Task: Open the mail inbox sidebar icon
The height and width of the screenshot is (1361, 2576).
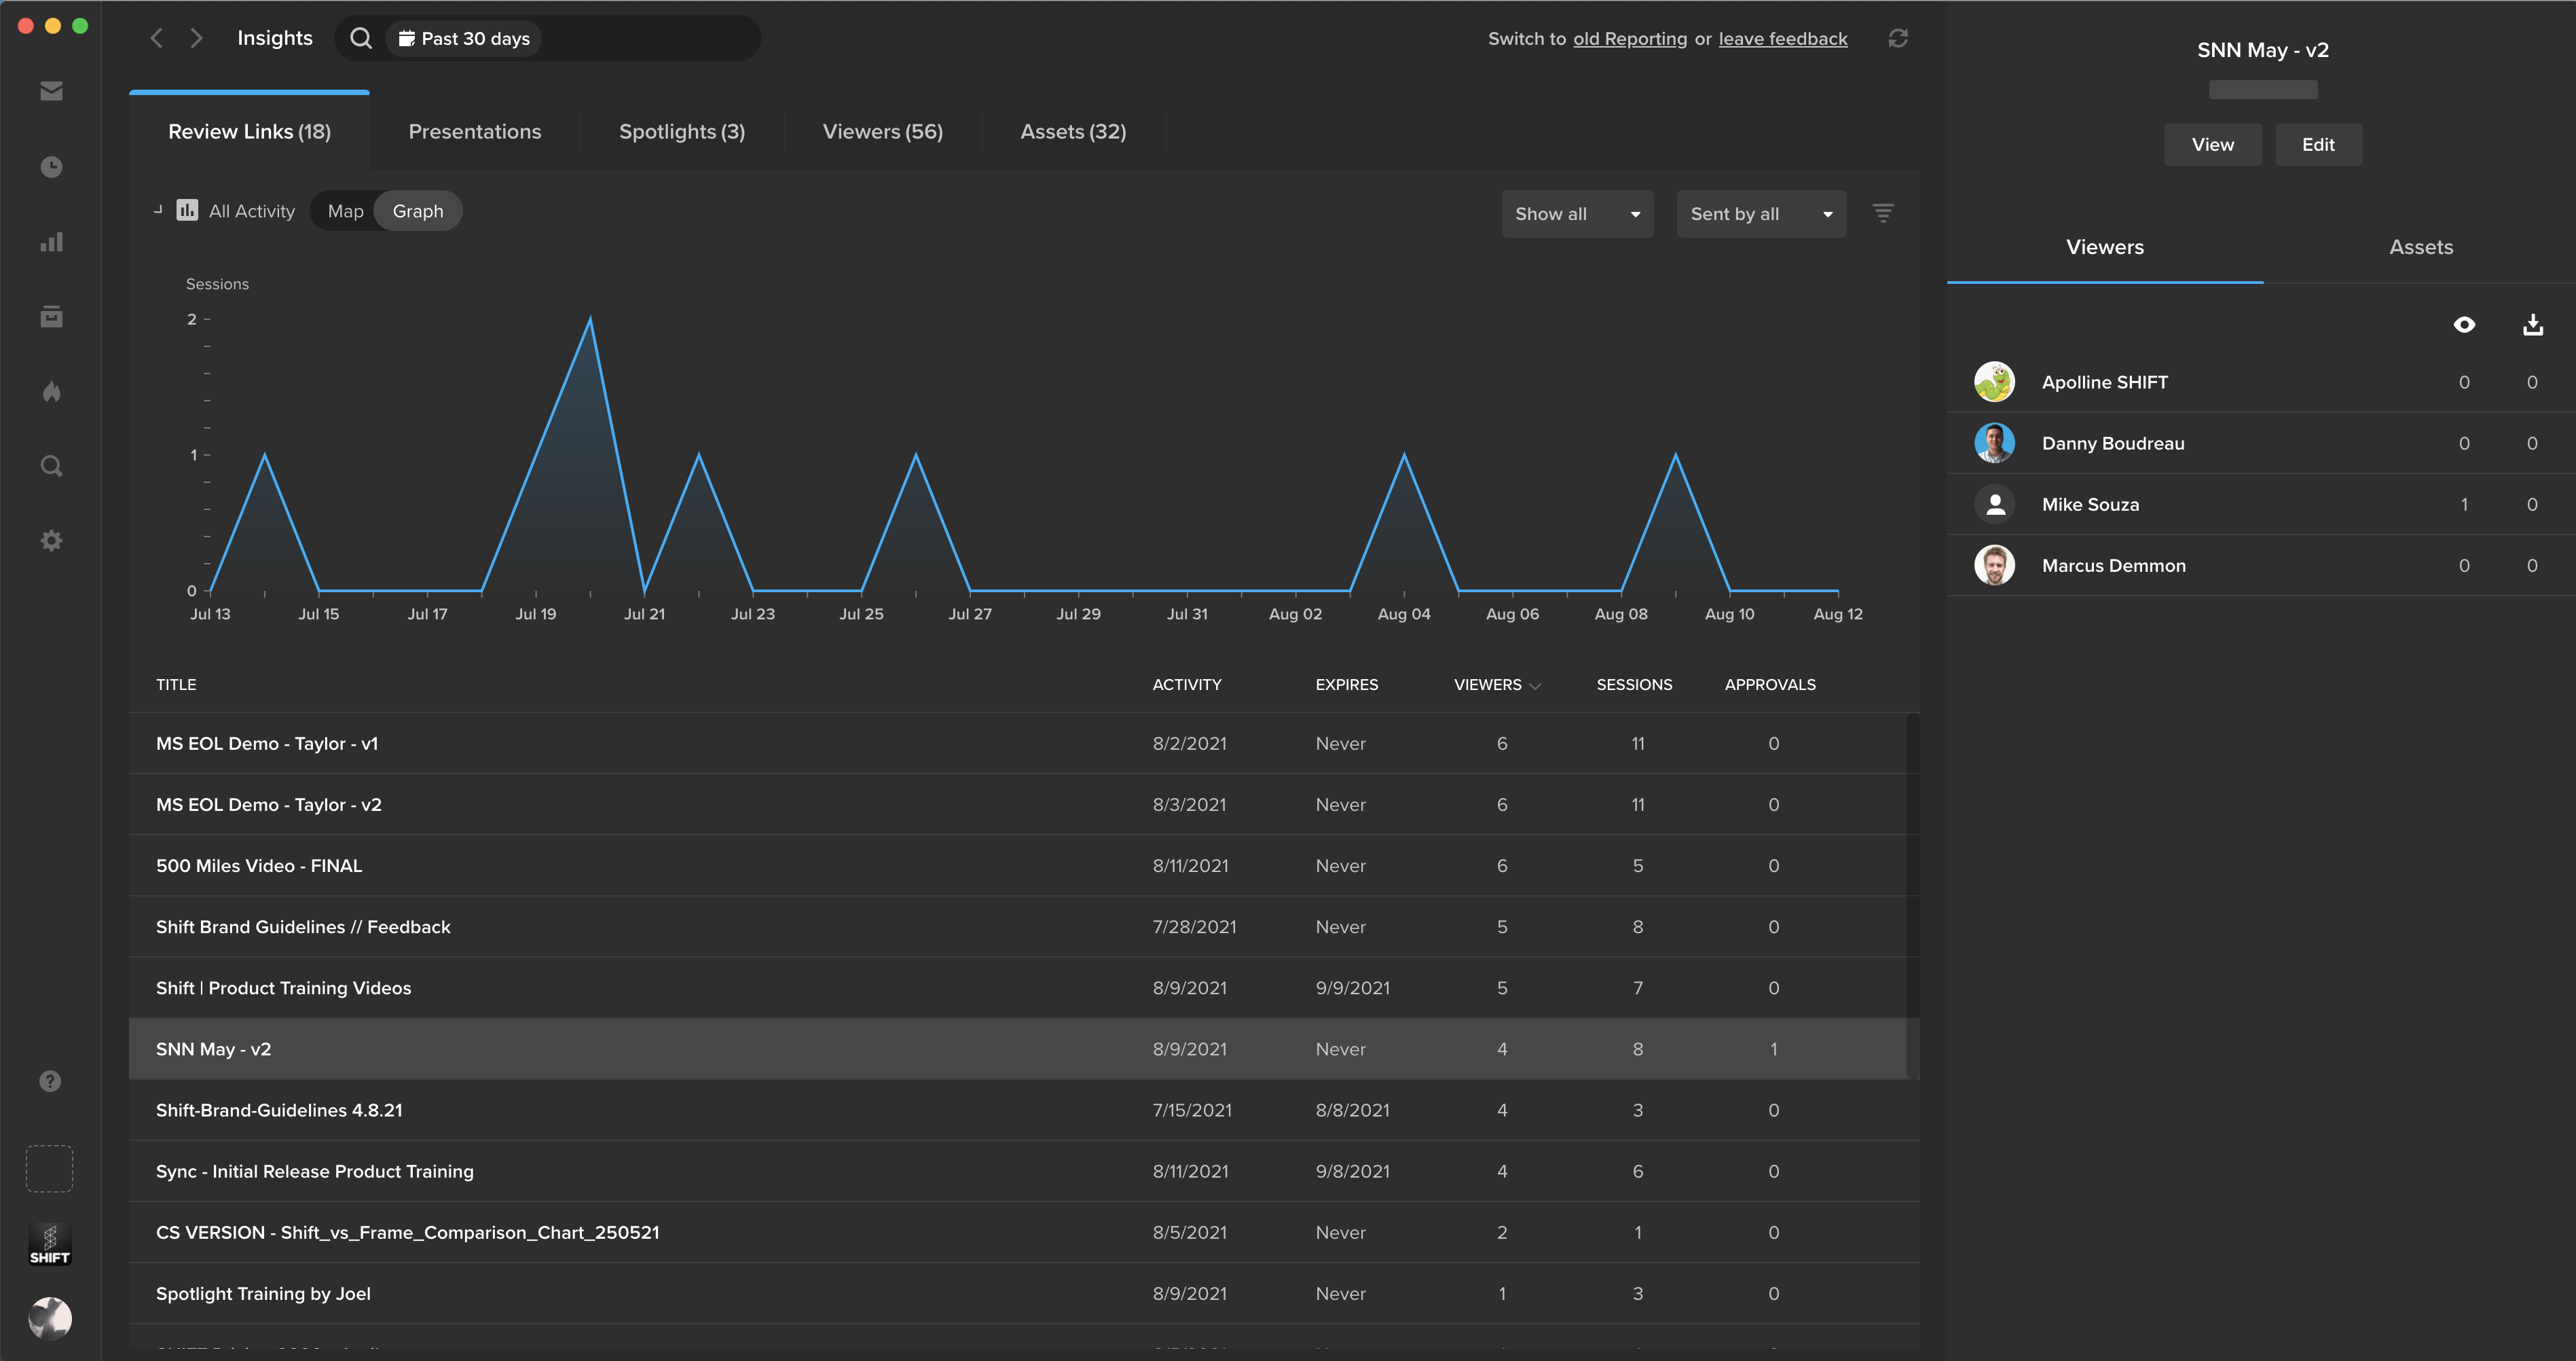Action: (51, 92)
